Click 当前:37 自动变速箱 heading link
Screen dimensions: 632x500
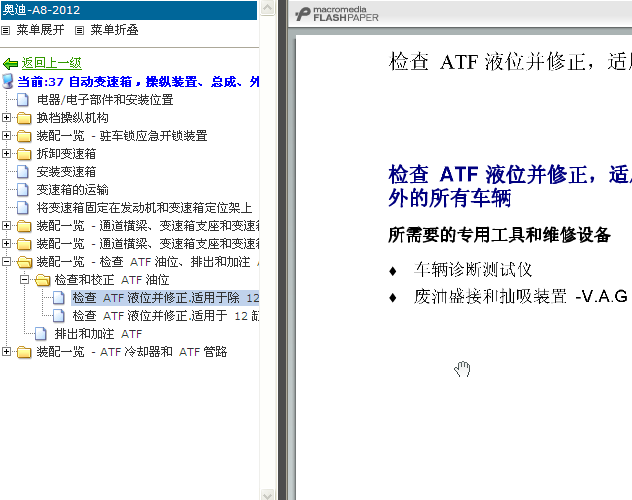tap(138, 82)
